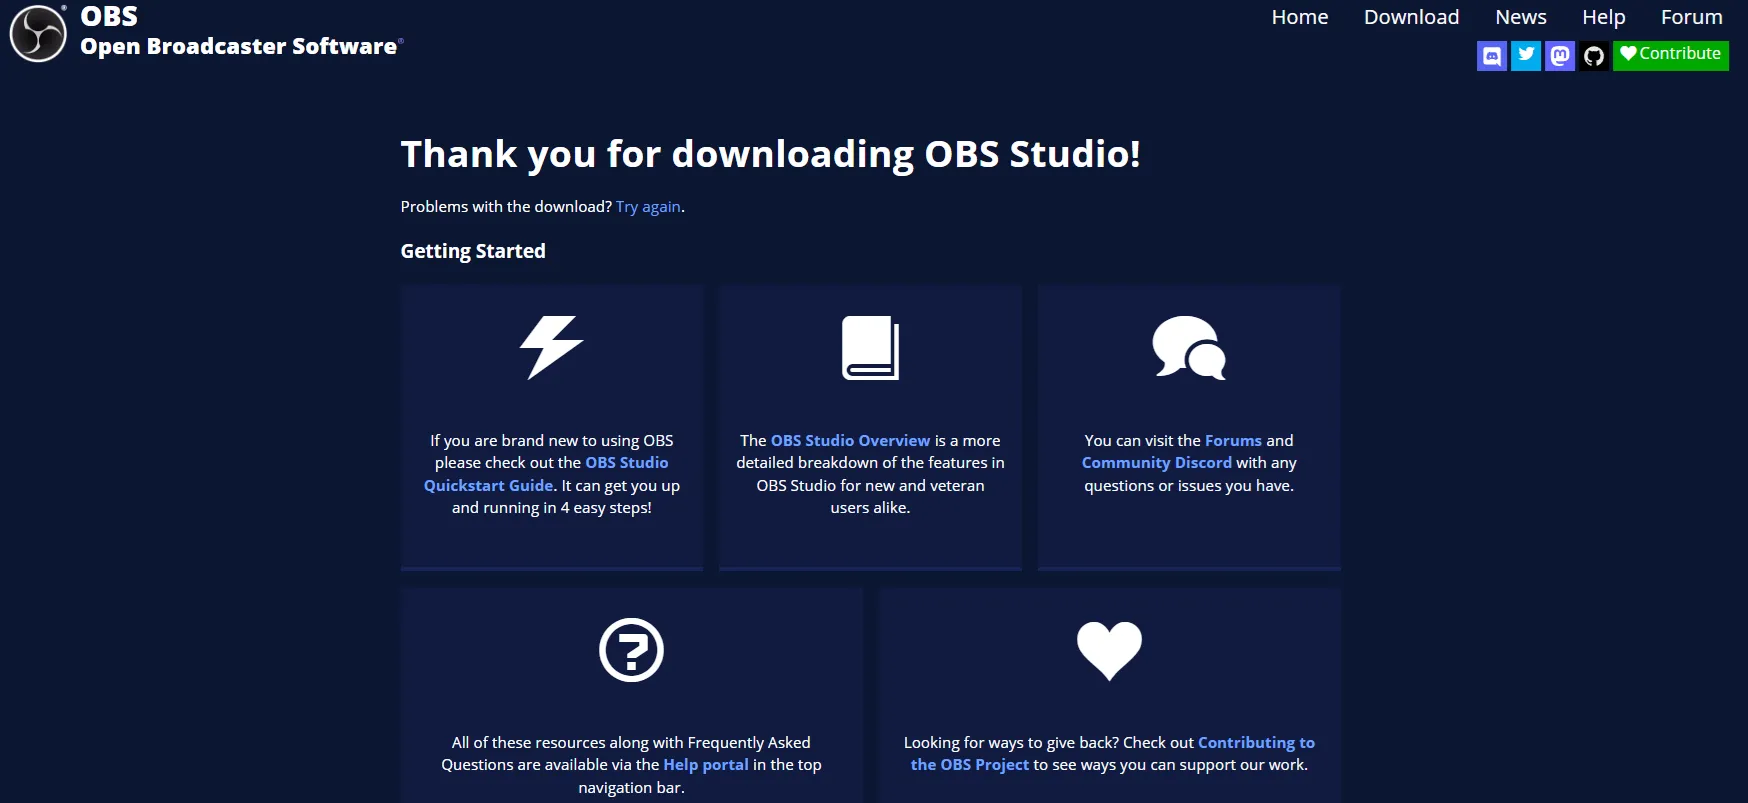Image resolution: width=1748 pixels, height=803 pixels.
Task: Click the Getting Started heading
Action: click(x=473, y=251)
